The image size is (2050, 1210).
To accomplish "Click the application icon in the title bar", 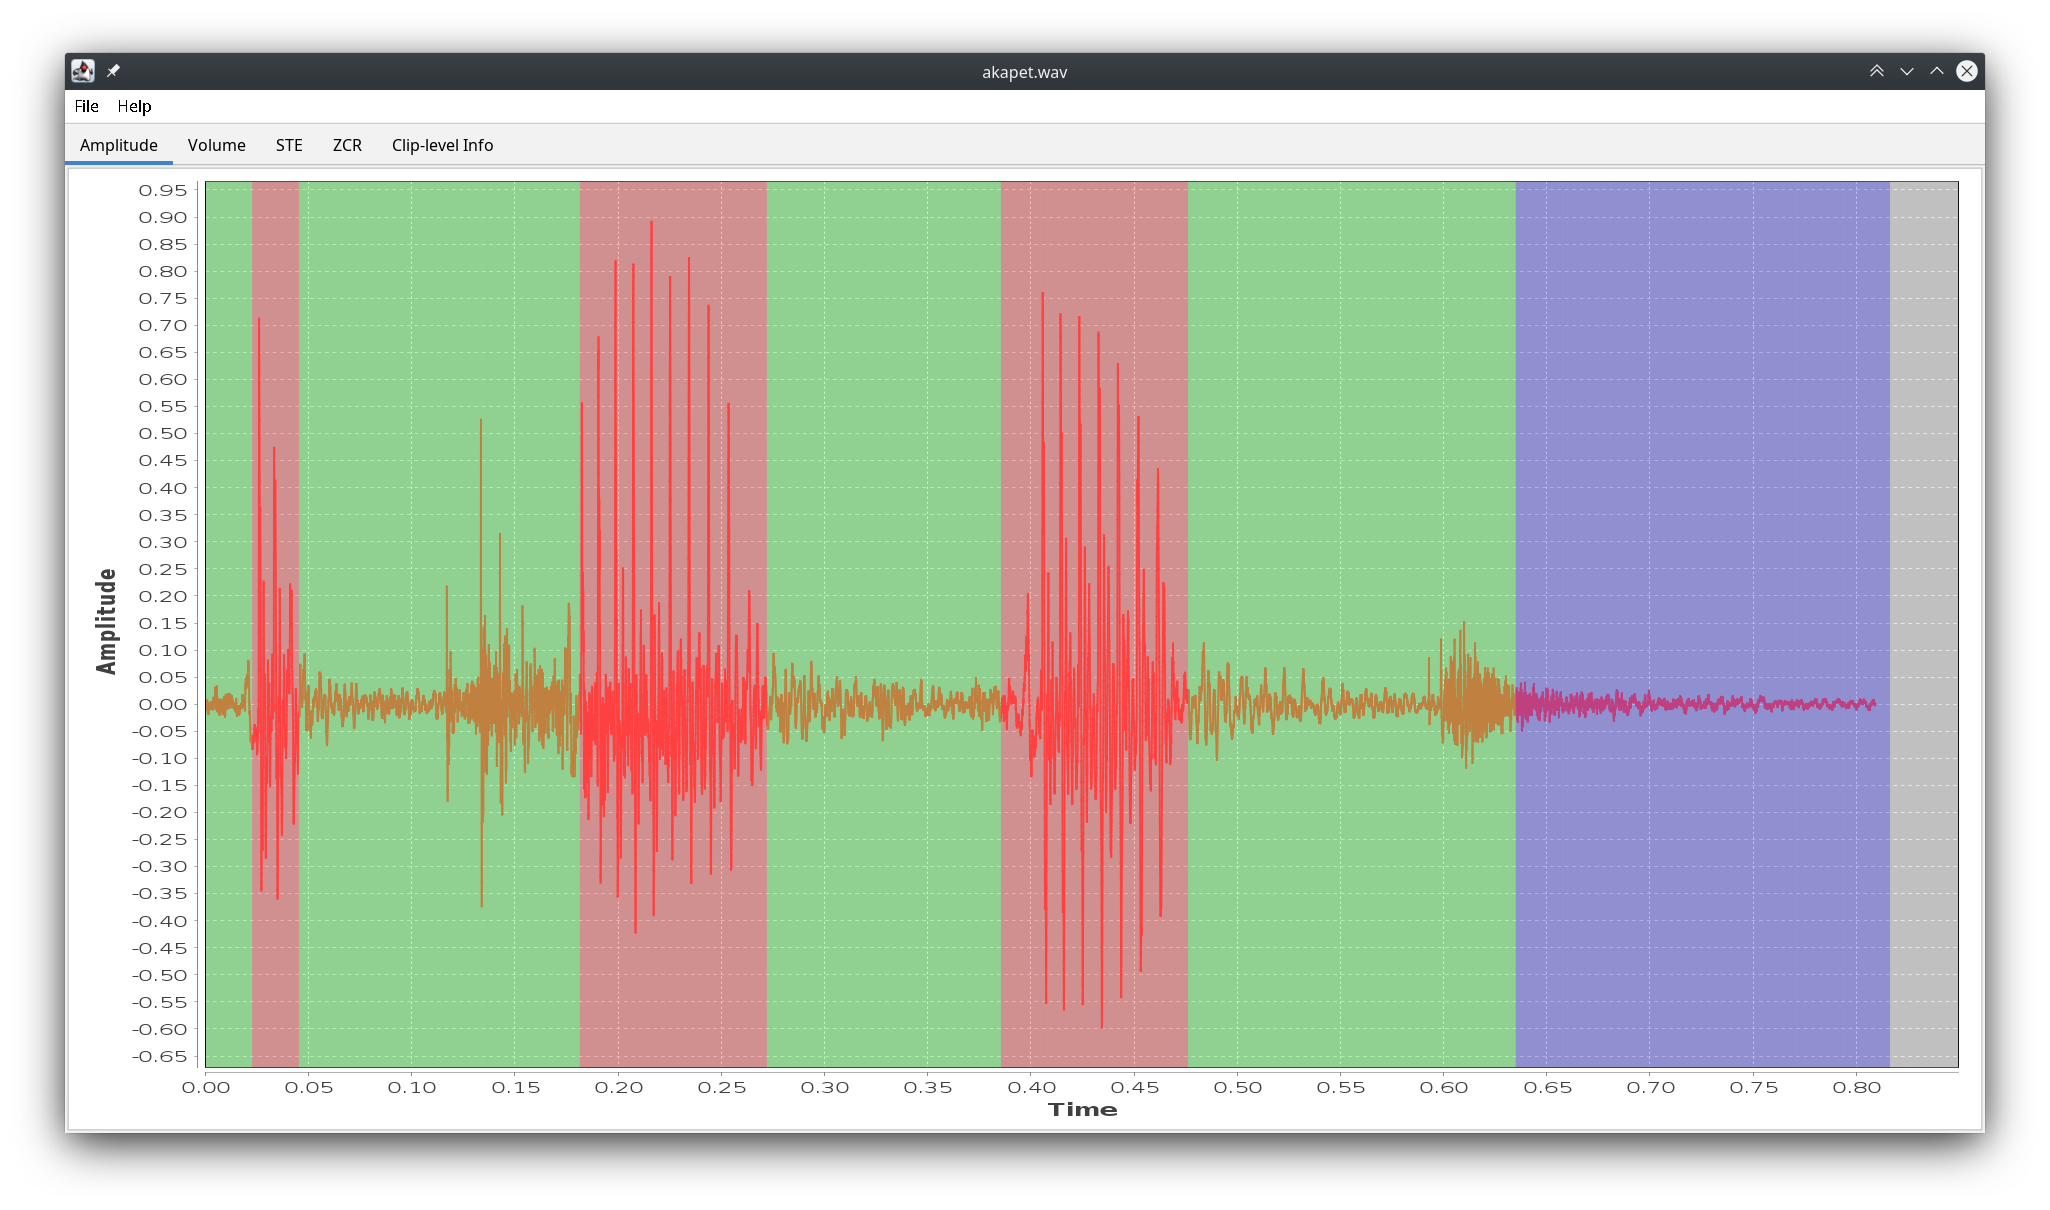I will click(83, 71).
